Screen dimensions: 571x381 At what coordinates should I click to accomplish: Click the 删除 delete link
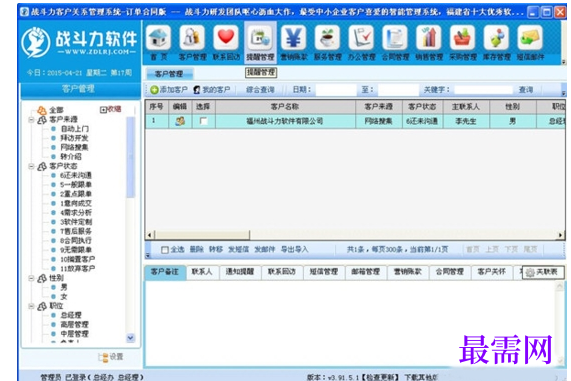(197, 250)
